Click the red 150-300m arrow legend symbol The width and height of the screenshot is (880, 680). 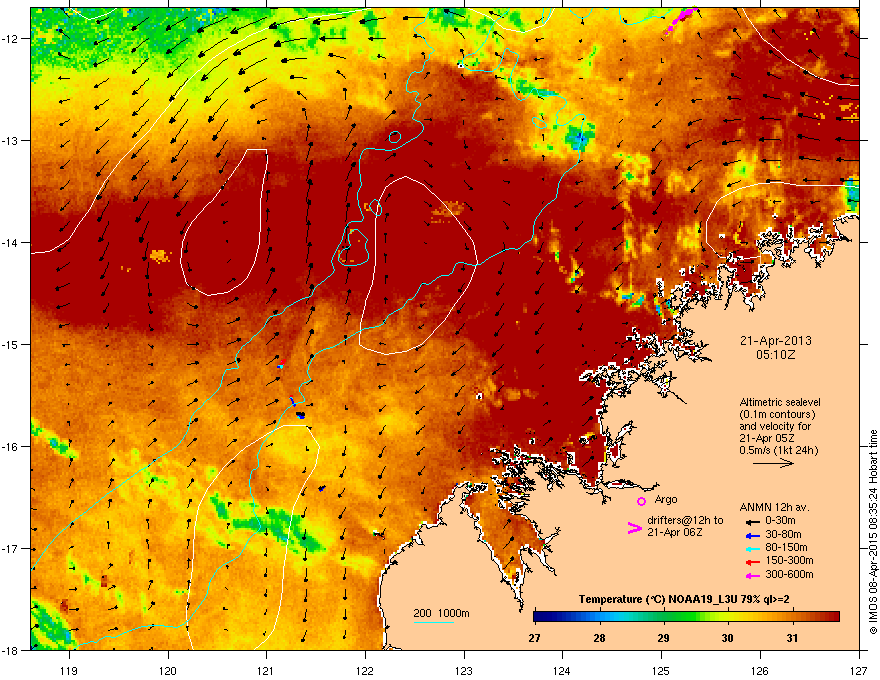point(752,562)
